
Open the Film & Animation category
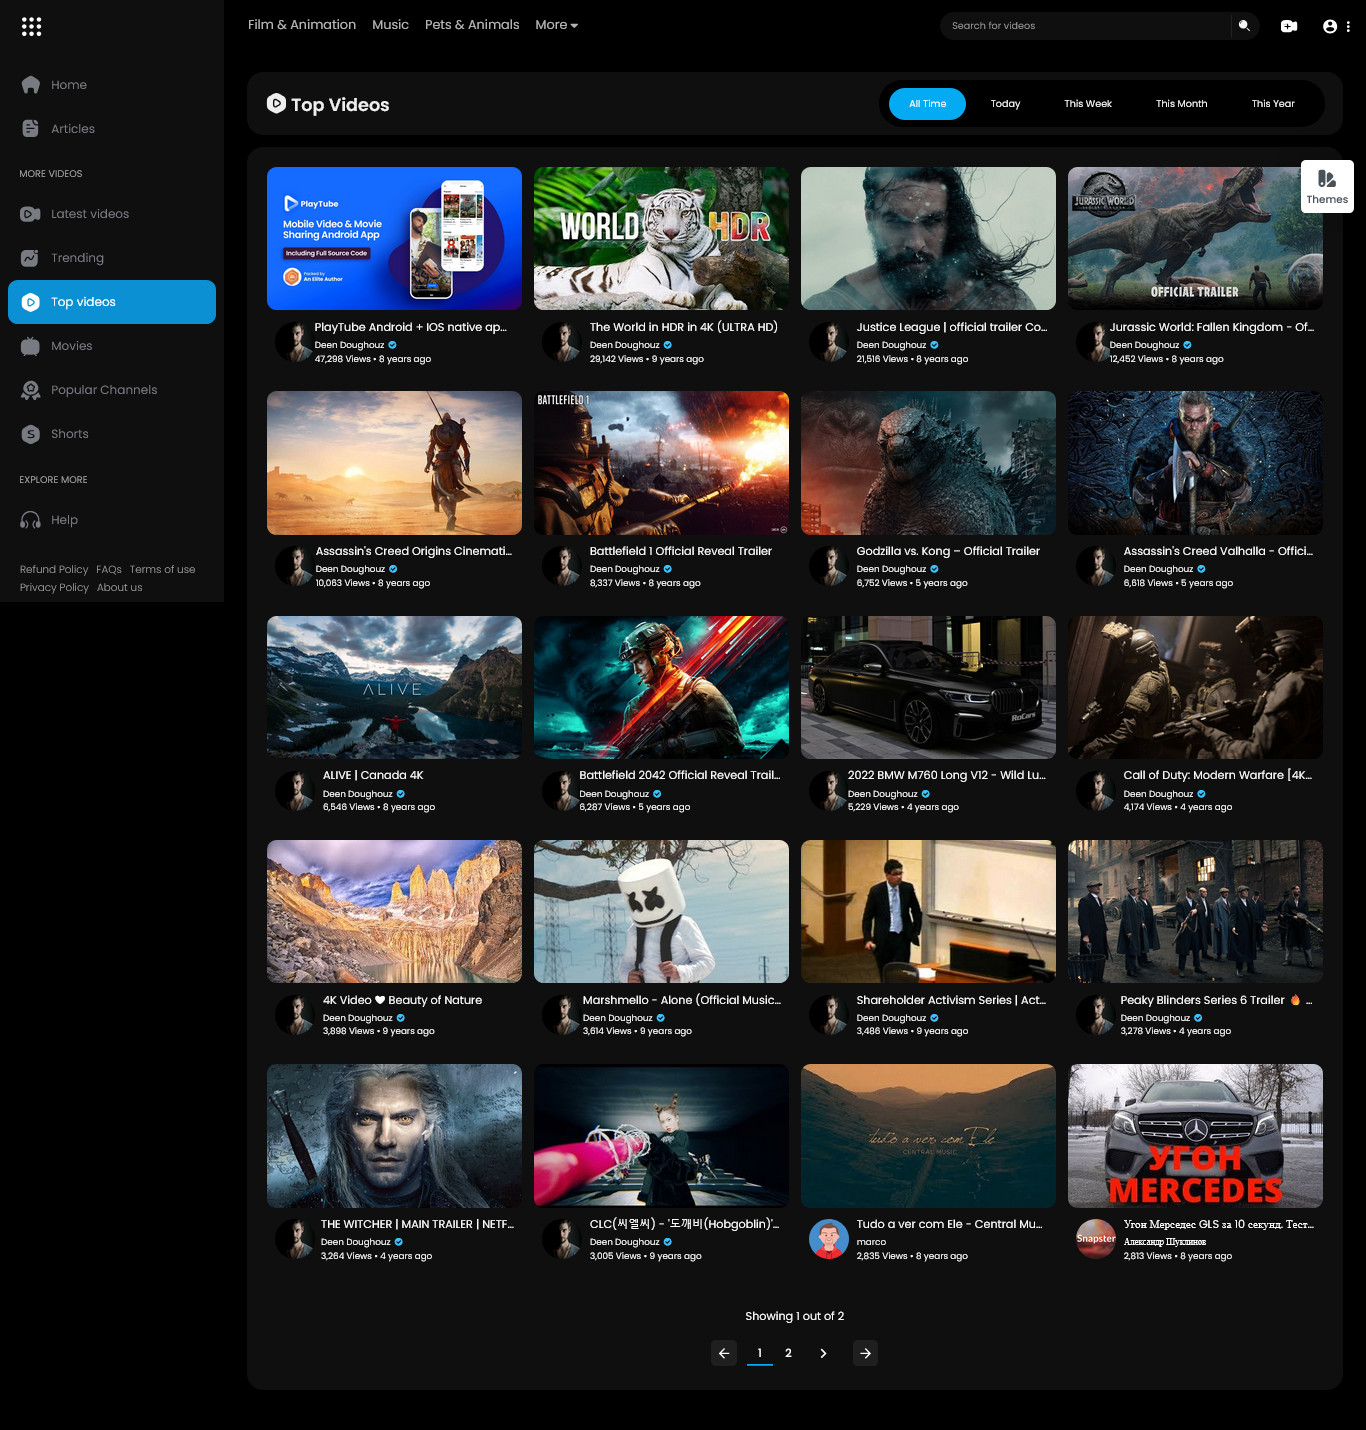[302, 25]
